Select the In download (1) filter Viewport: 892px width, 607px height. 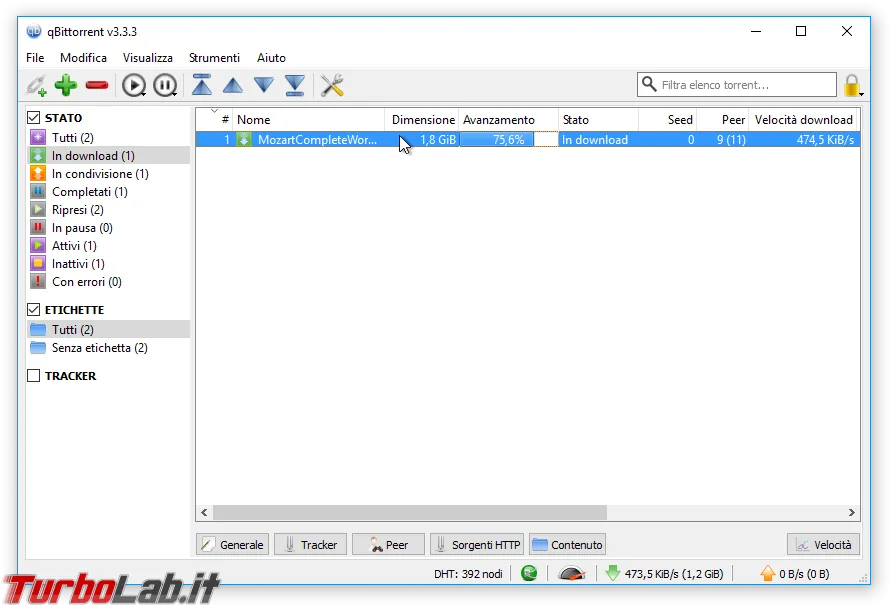(x=108, y=155)
